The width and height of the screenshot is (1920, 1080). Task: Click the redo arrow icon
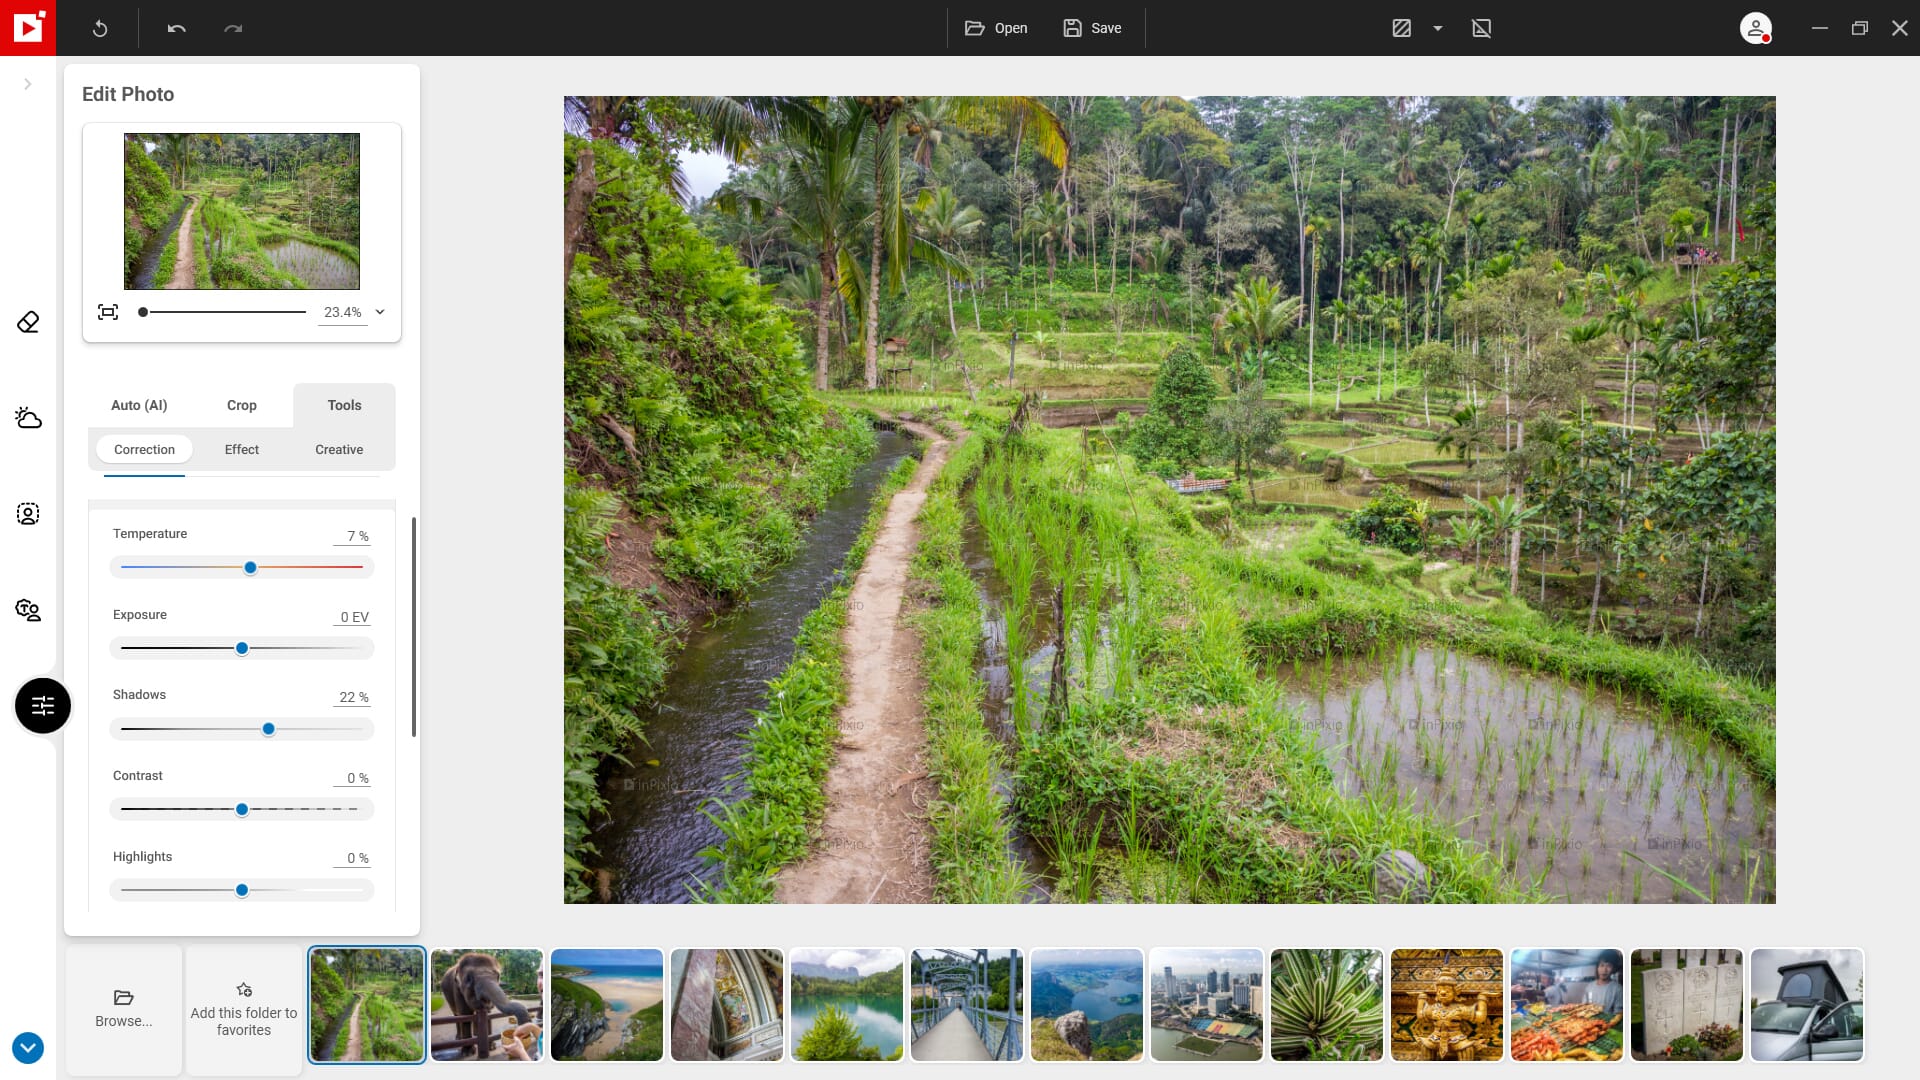[x=233, y=28]
